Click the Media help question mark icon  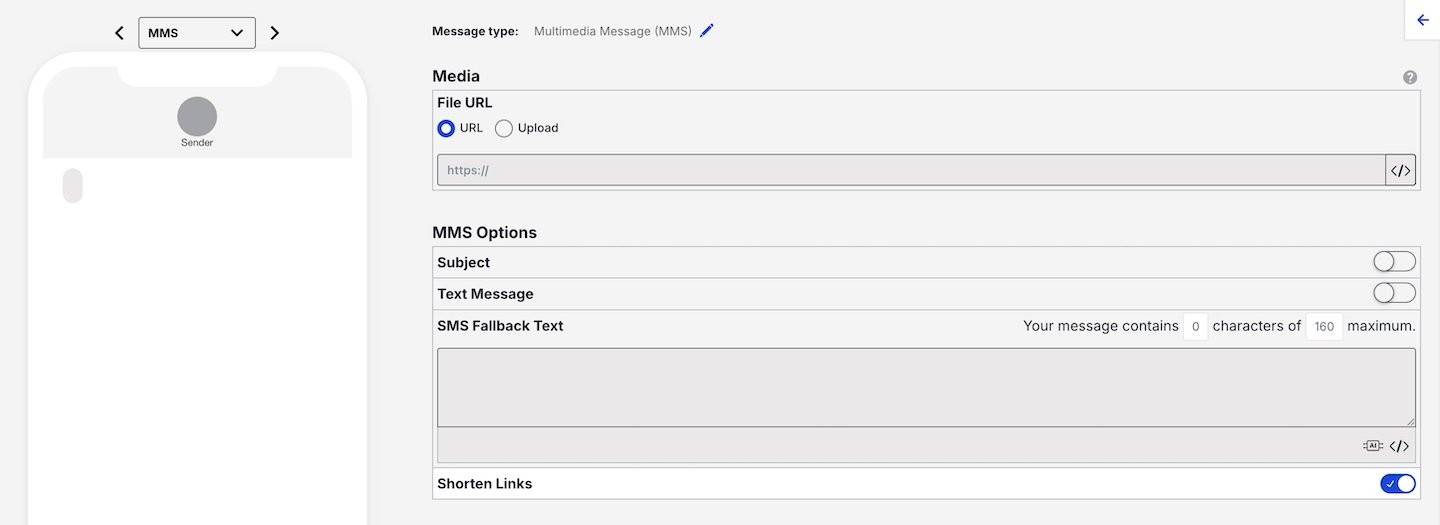point(1410,77)
